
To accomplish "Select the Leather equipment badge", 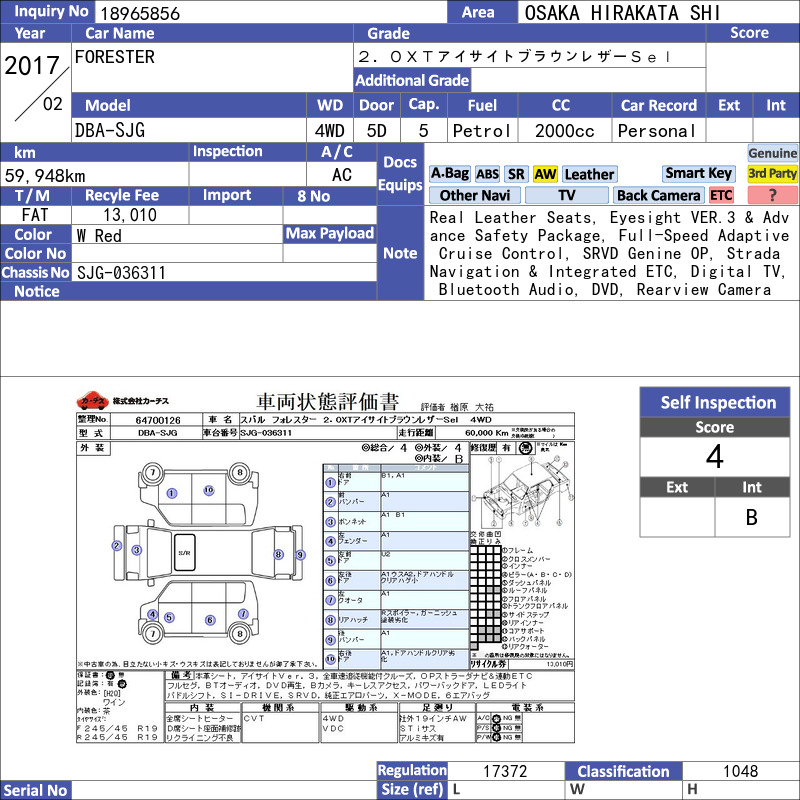I will [x=589, y=174].
